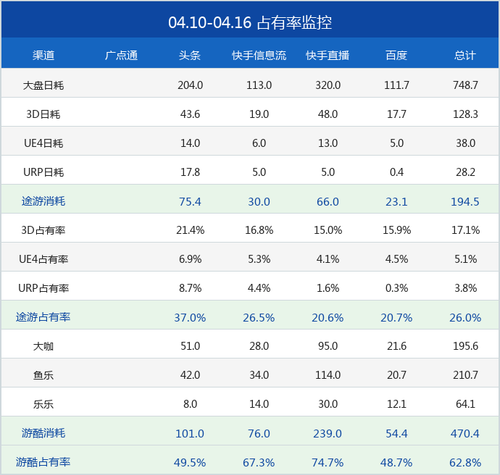Select 游酷占有率 快手直播 value "74.7%"
The width and height of the screenshot is (500, 475).
(x=328, y=463)
